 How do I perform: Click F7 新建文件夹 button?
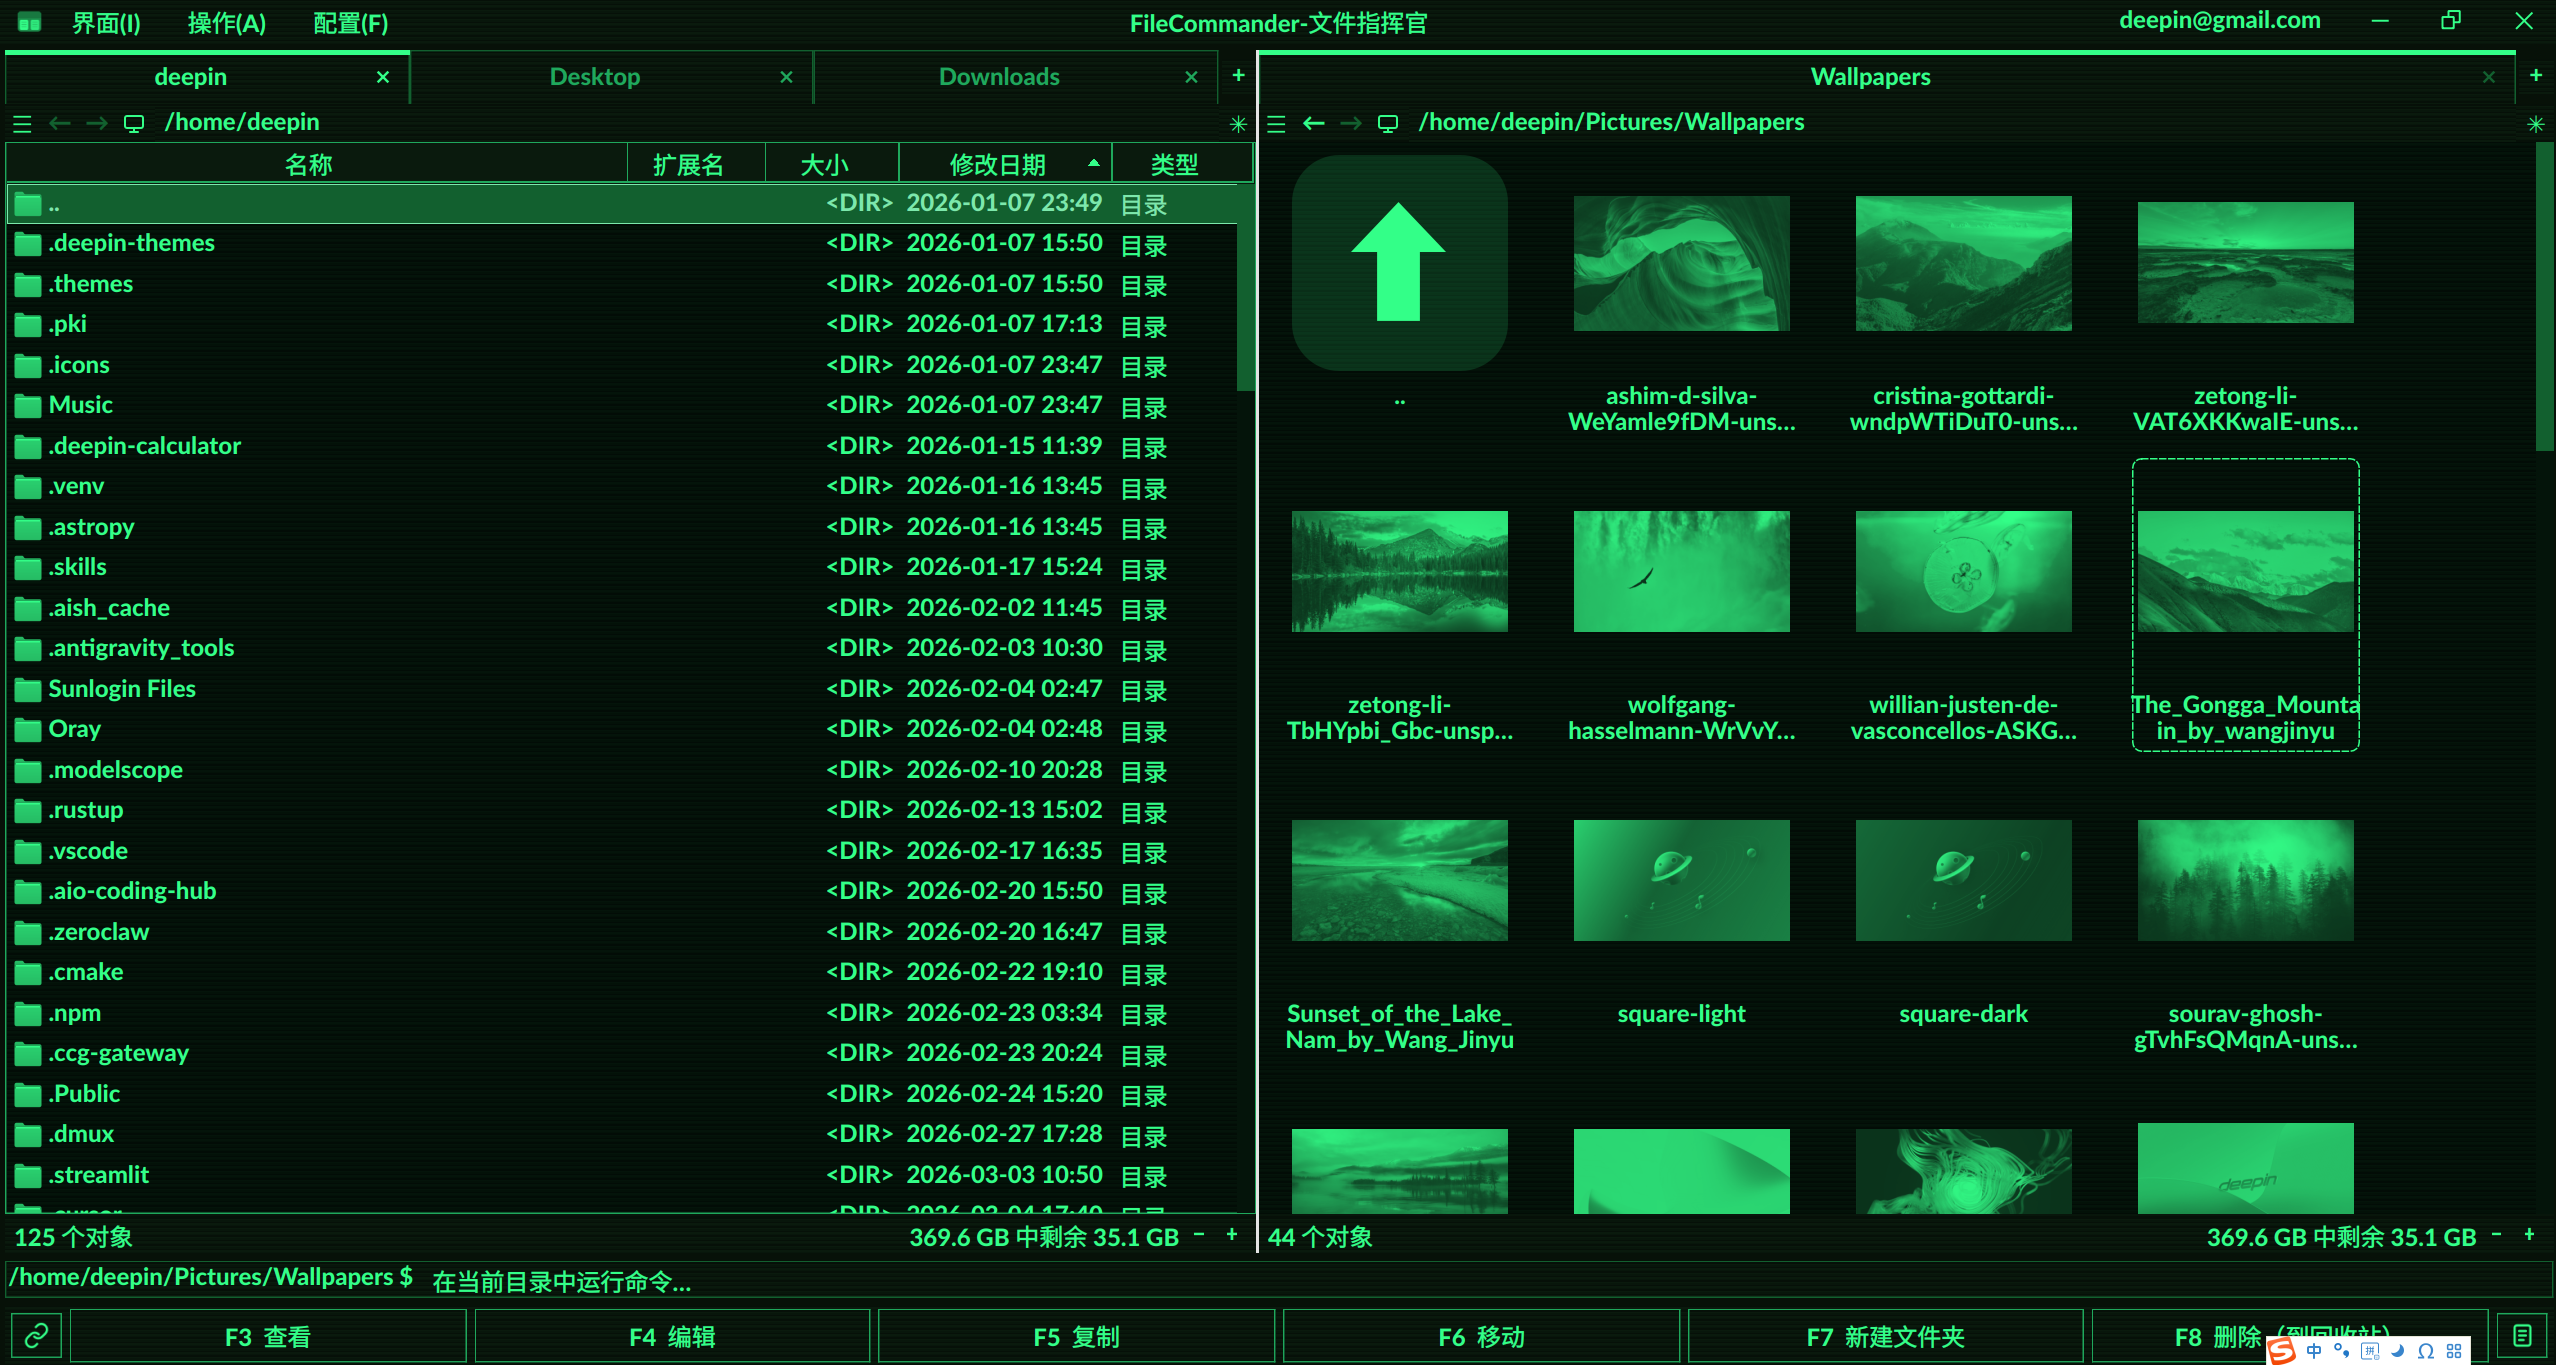[1885, 1337]
